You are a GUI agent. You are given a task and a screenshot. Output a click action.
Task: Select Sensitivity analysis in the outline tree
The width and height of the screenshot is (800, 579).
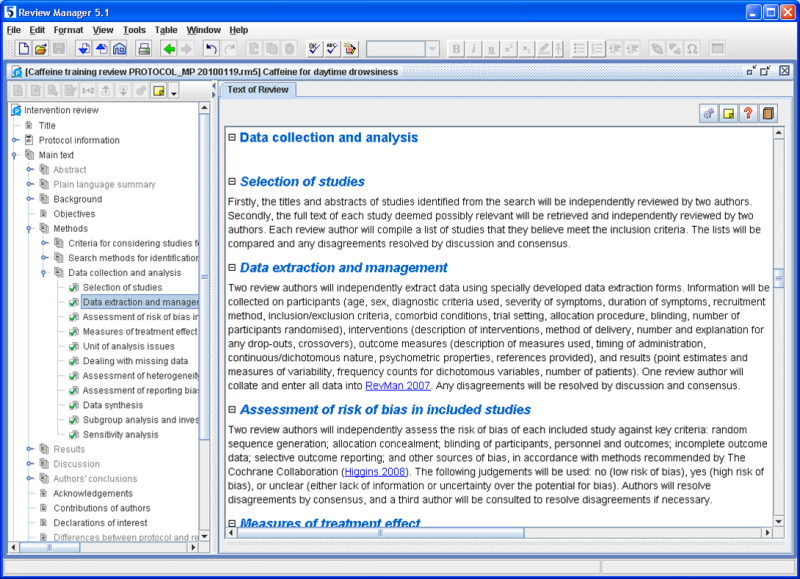(120, 435)
